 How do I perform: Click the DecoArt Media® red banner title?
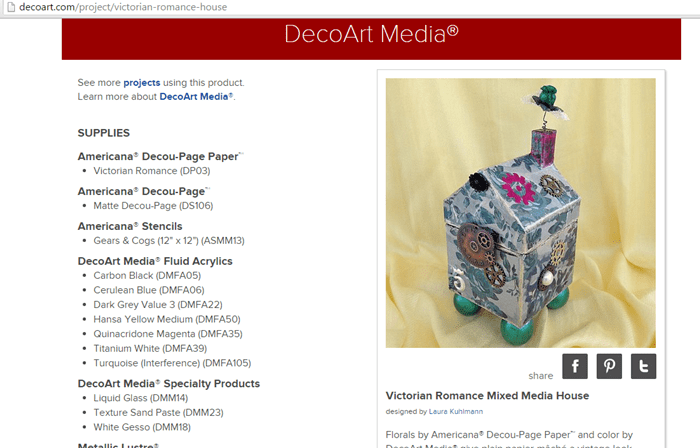371,34
